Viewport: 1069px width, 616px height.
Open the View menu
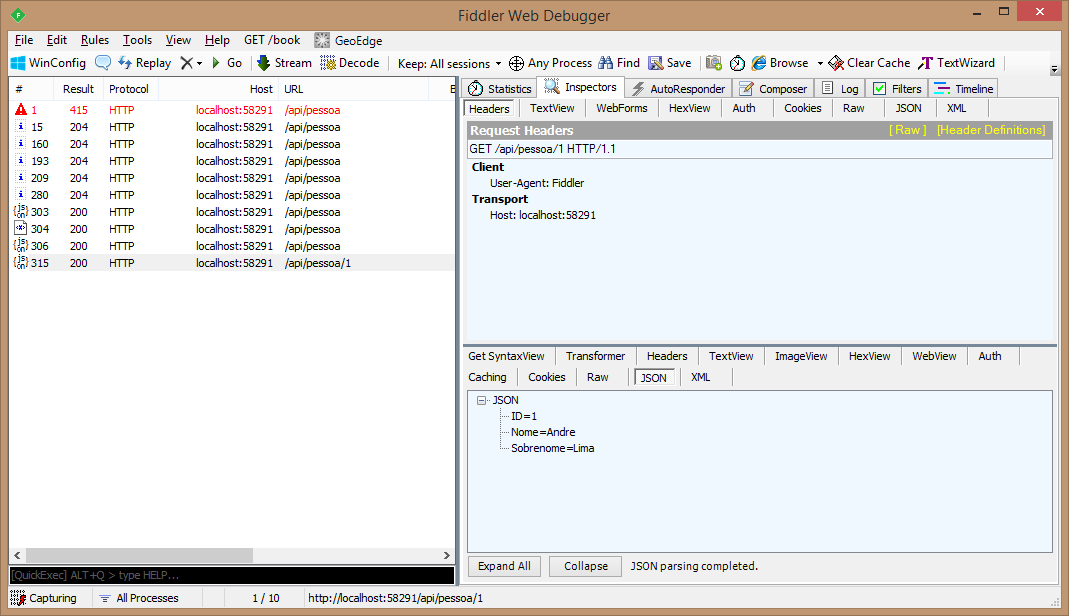pyautogui.click(x=178, y=40)
